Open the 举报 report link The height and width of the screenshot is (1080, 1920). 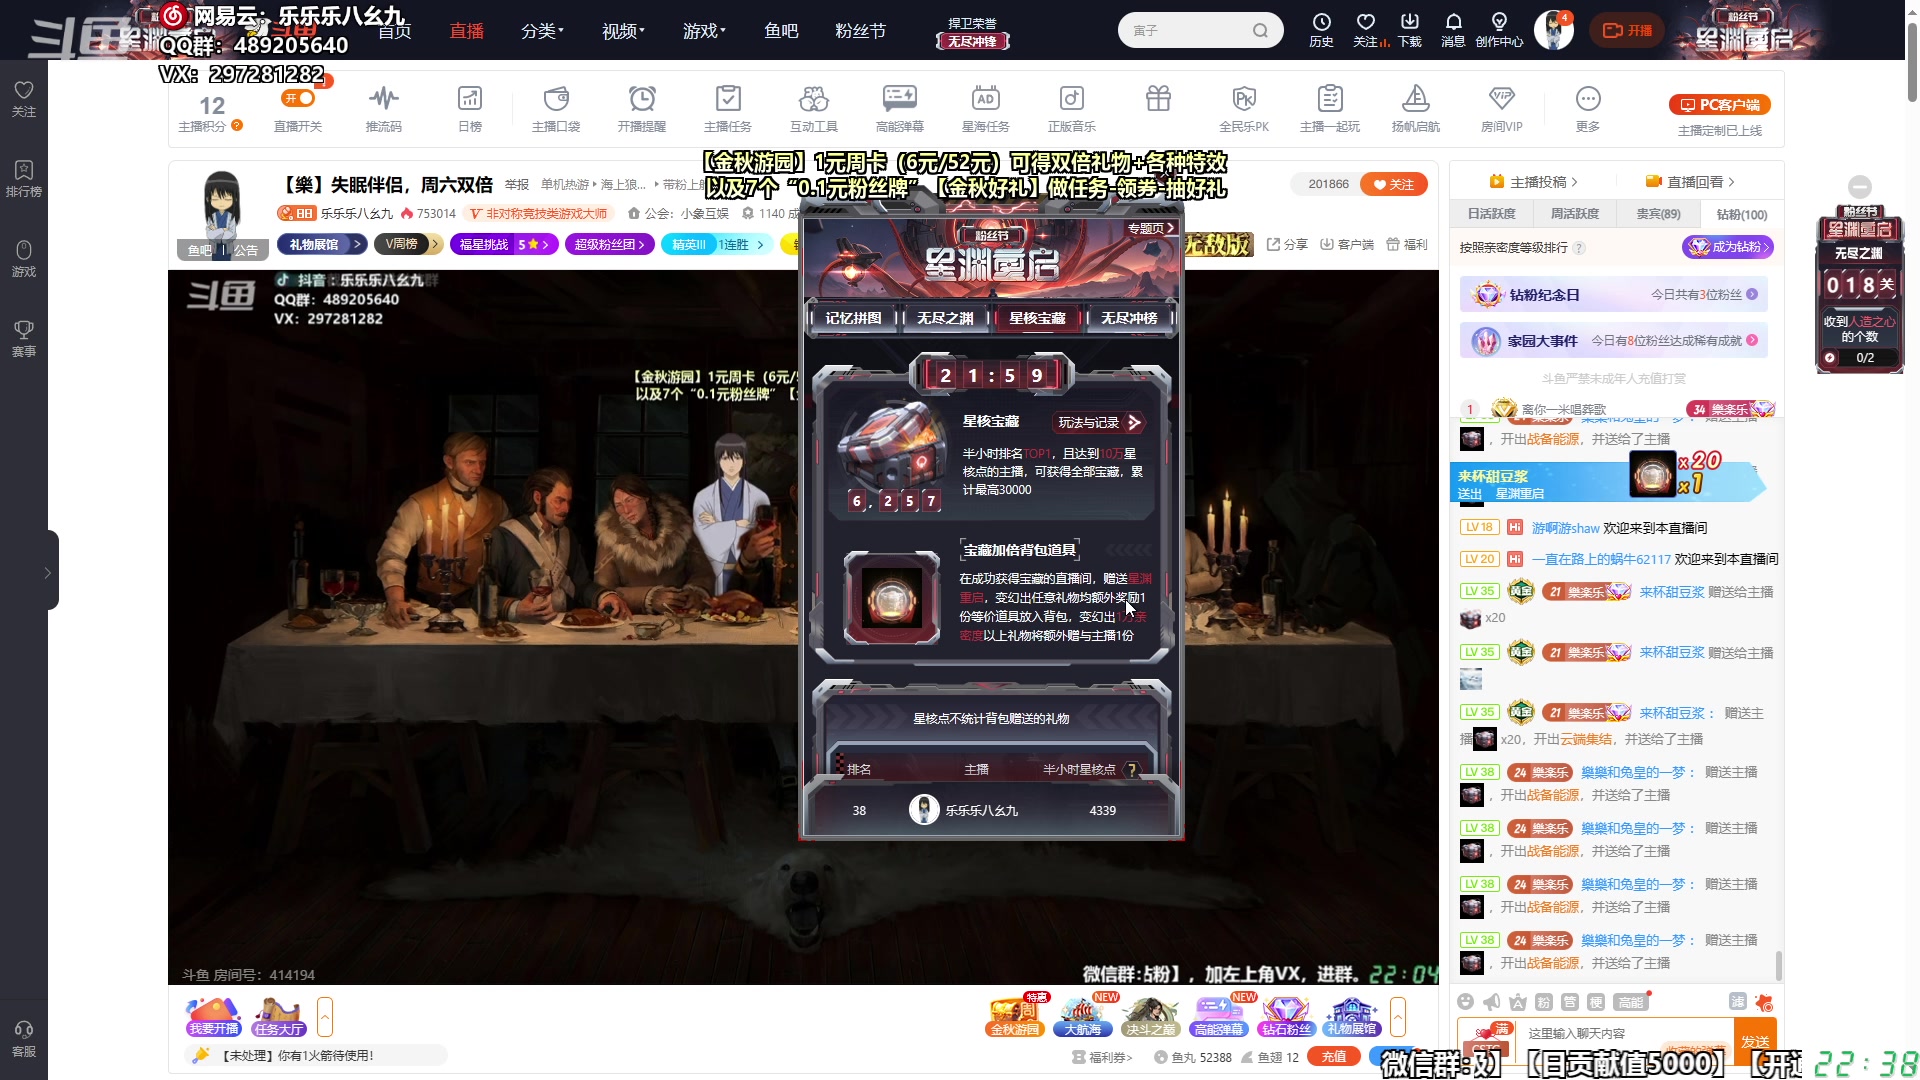pos(517,184)
